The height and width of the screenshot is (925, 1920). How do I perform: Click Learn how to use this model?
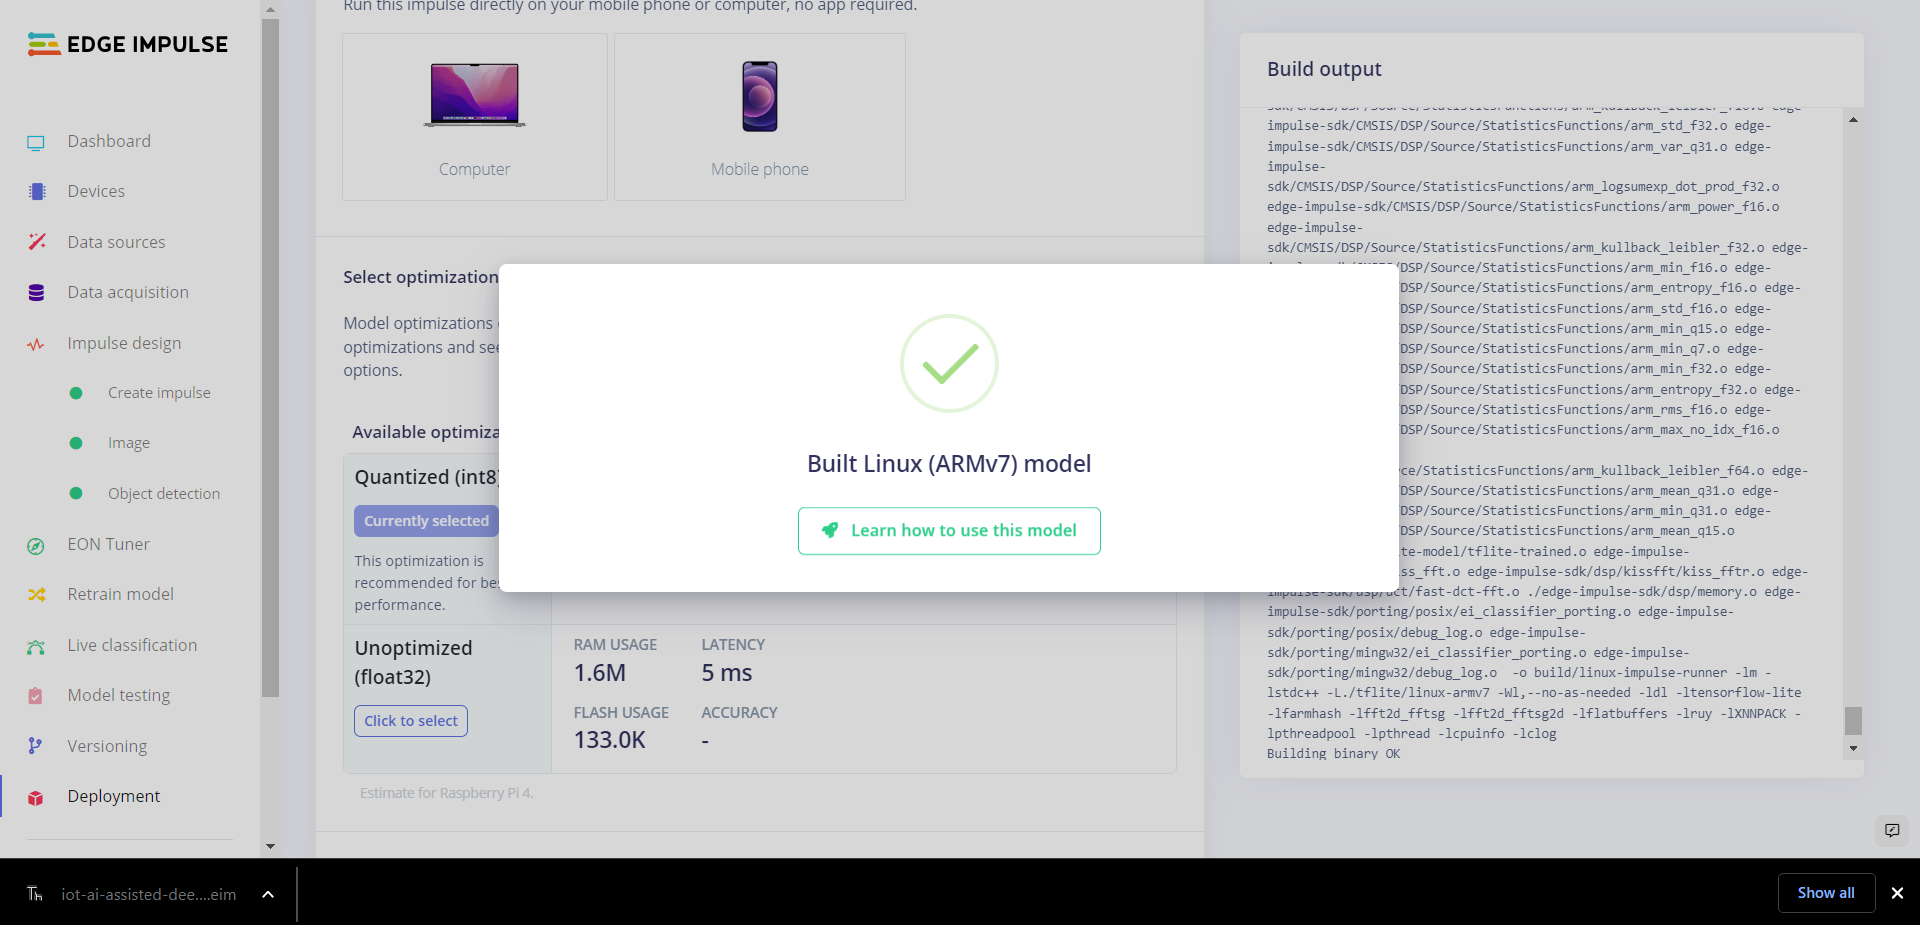coord(949,531)
